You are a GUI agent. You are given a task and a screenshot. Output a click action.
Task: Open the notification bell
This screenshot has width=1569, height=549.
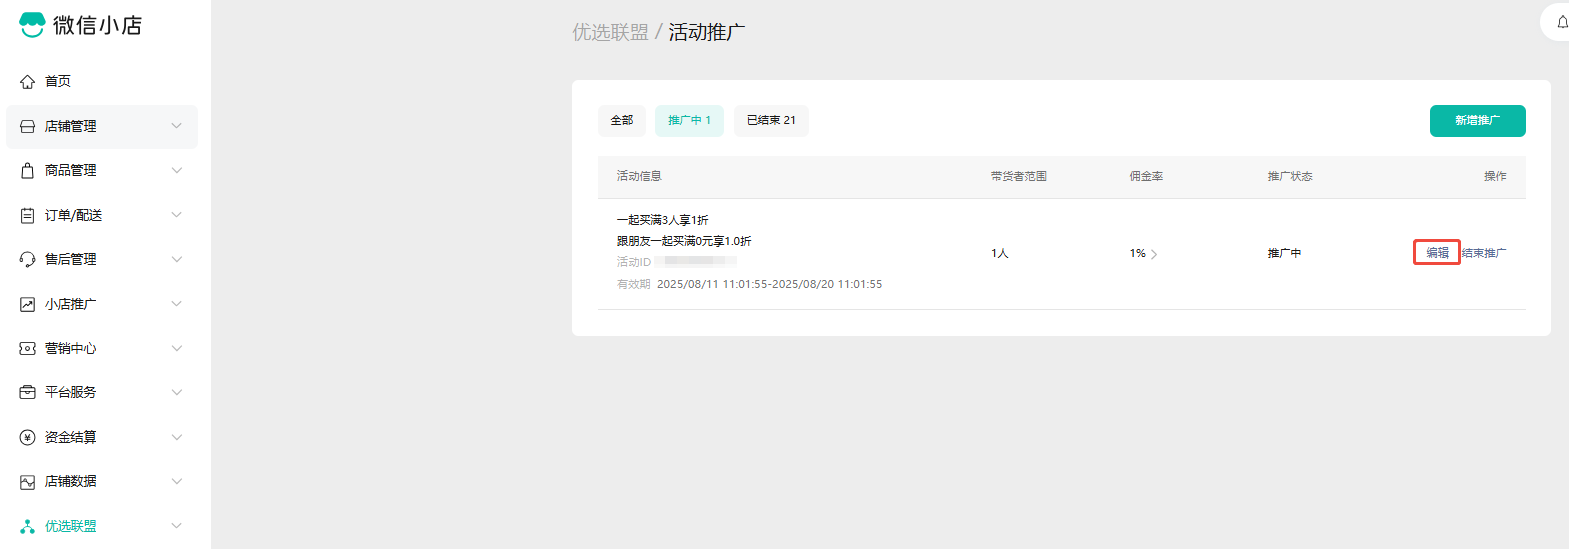[x=1562, y=22]
